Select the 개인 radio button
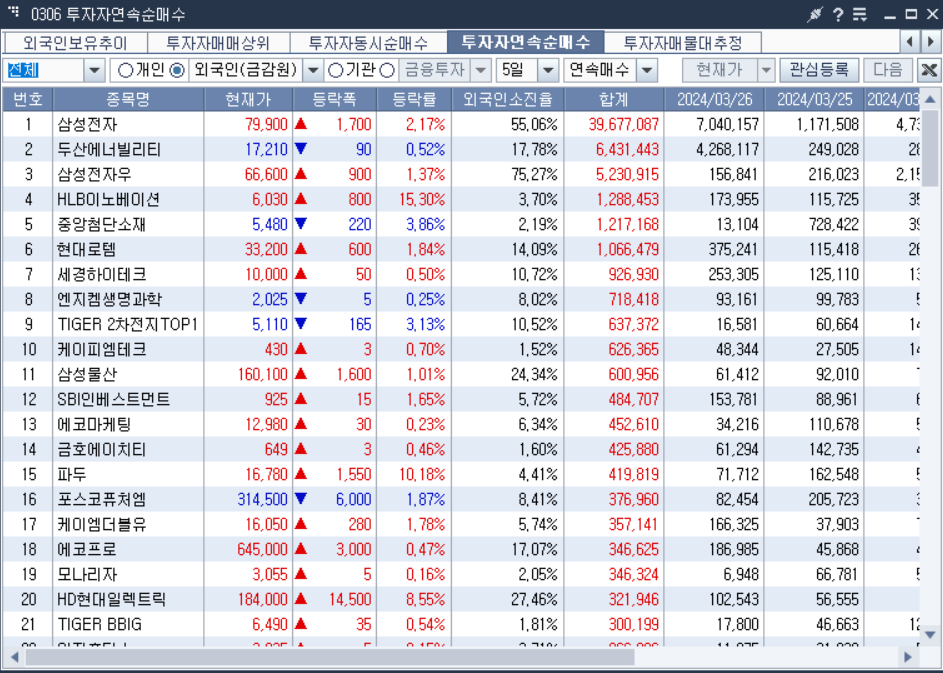Screen dimensions: 943x673 coord(125,70)
